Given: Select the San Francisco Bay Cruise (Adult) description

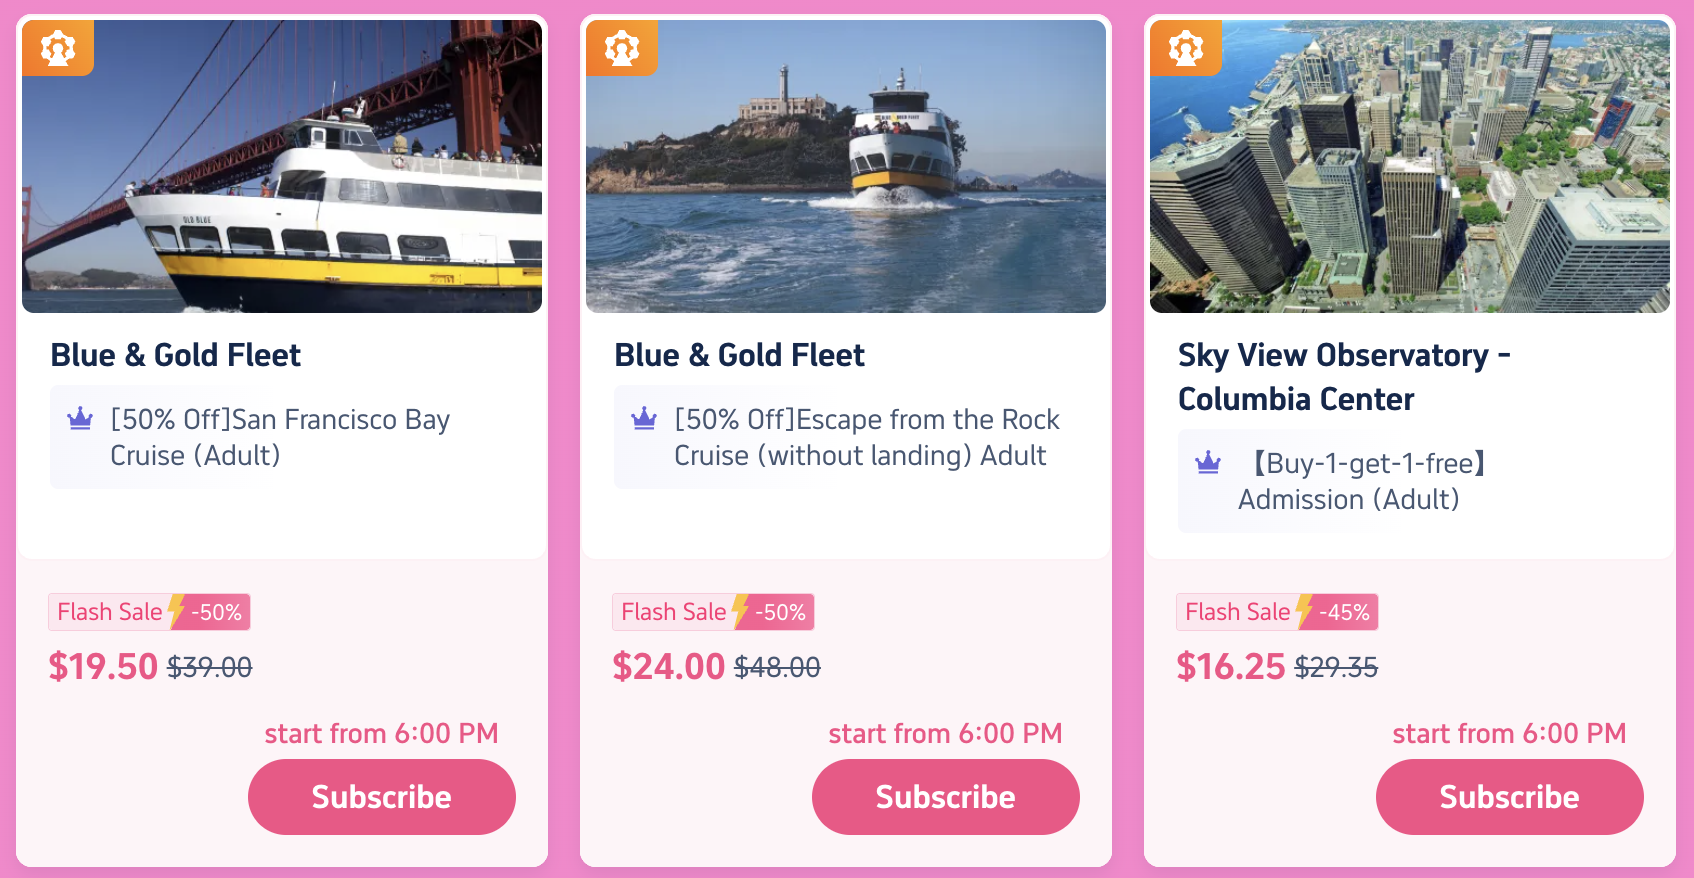Looking at the screenshot, I should (x=280, y=437).
